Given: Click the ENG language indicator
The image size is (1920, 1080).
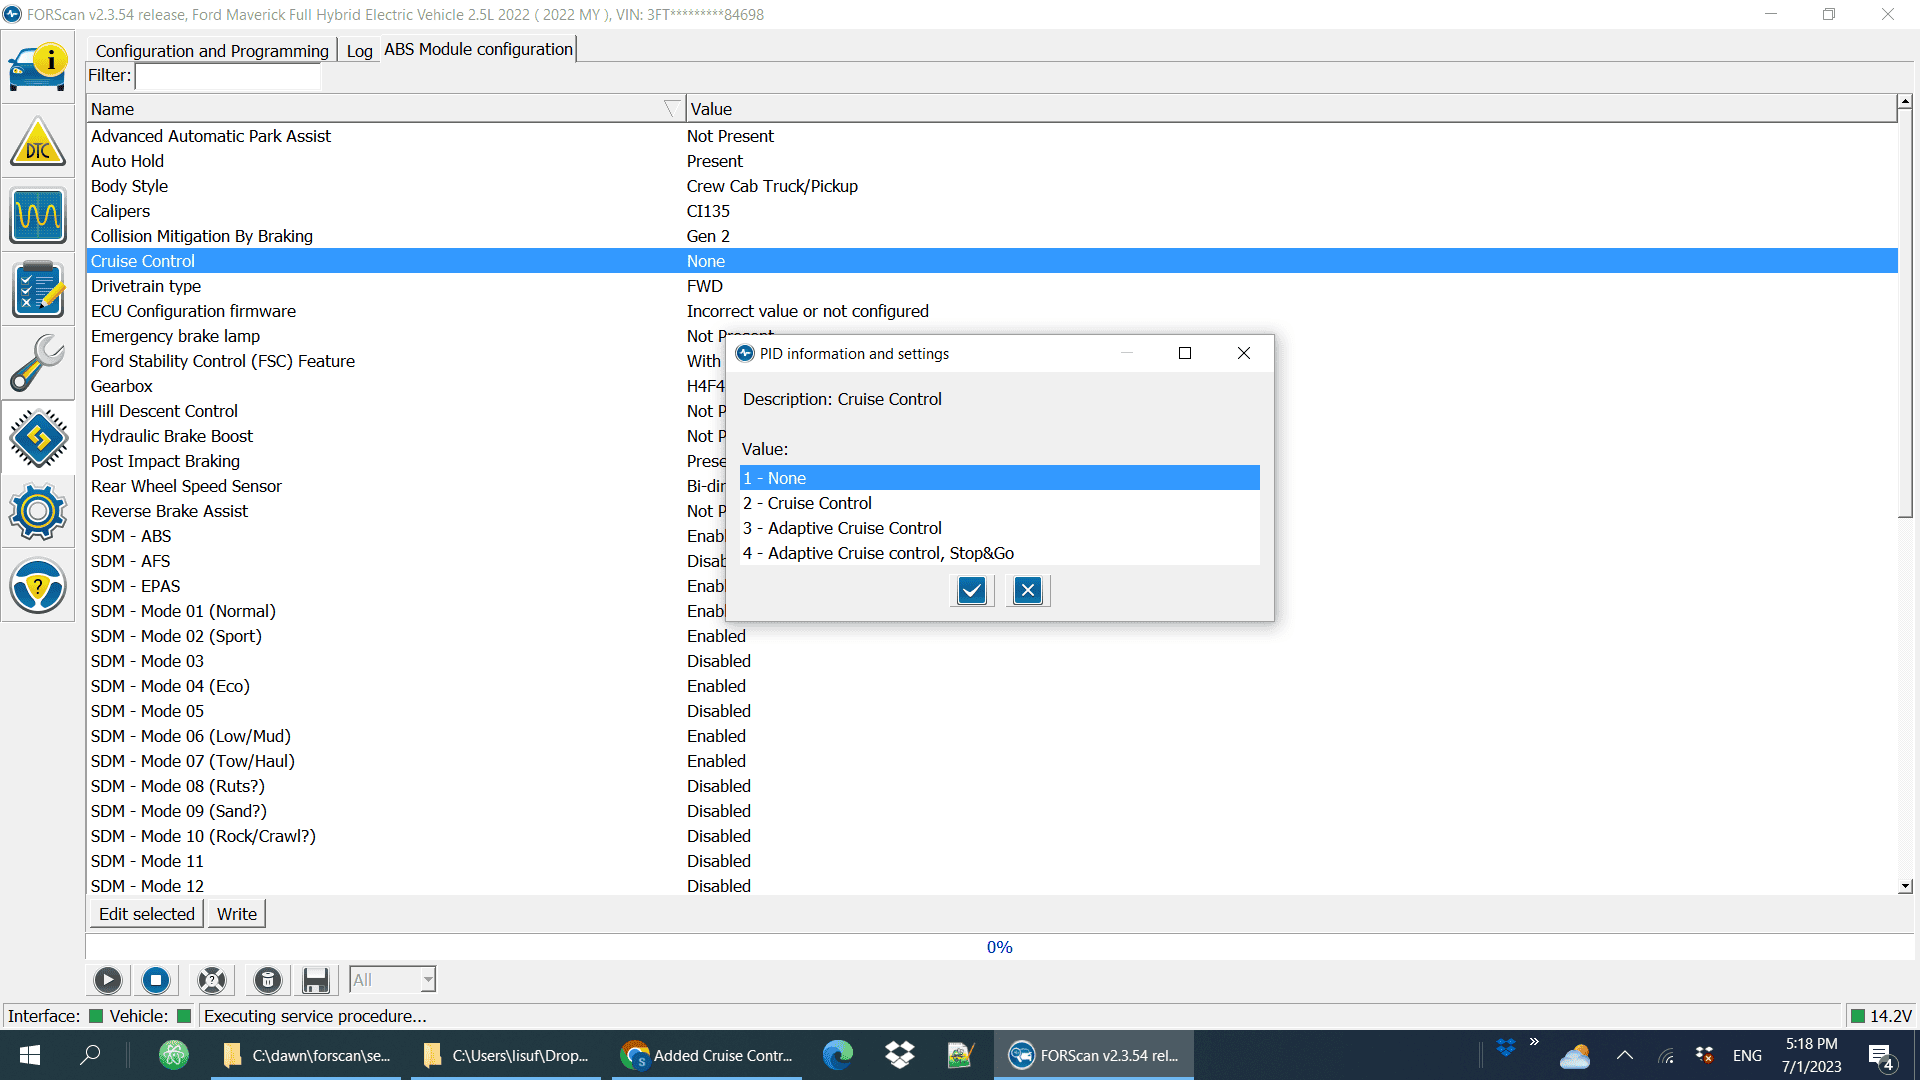Looking at the screenshot, I should point(1747,1056).
